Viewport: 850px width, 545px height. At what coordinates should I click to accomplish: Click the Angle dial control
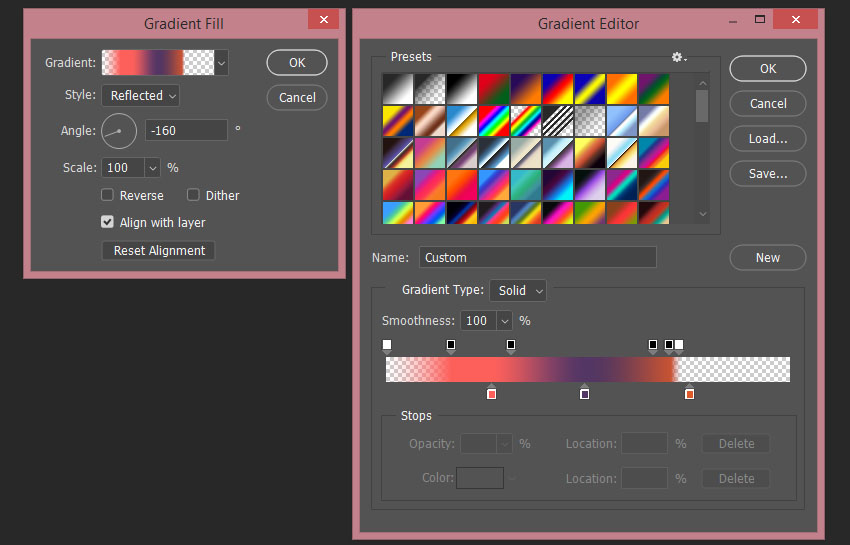pos(119,131)
